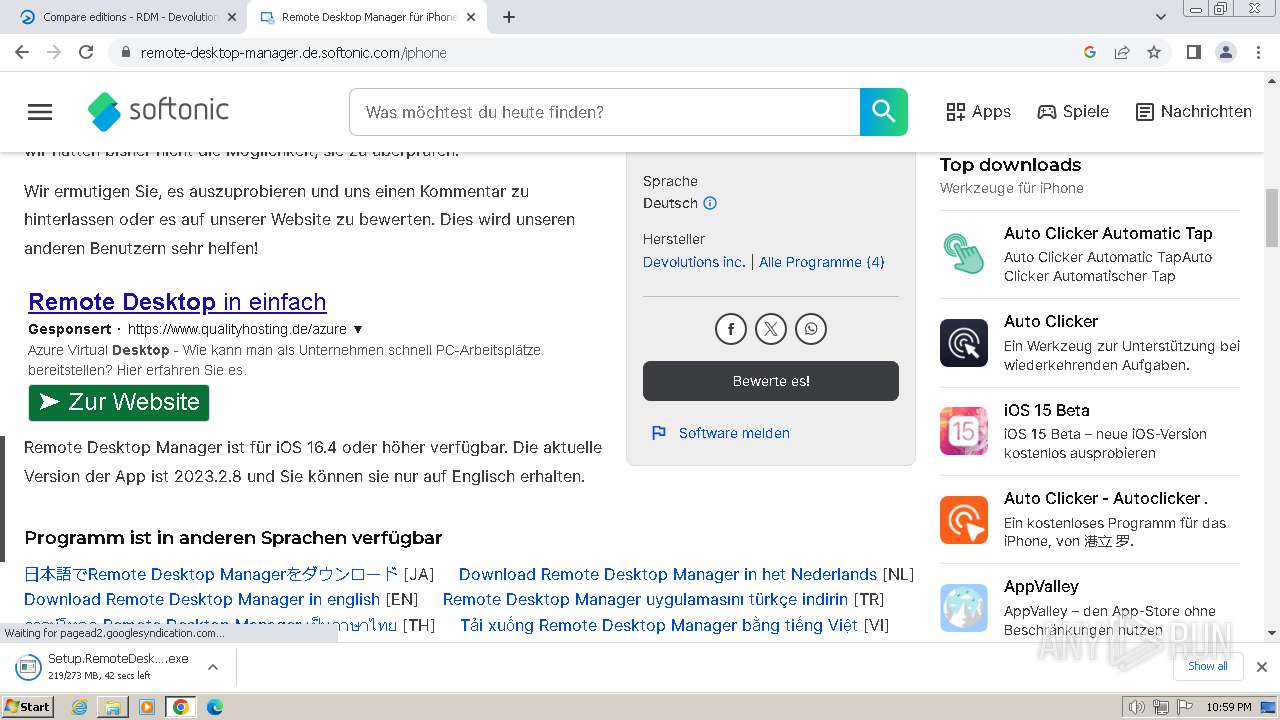
Task: Focus the 'Was möchtest du heute finden?' search field
Action: tap(605, 112)
